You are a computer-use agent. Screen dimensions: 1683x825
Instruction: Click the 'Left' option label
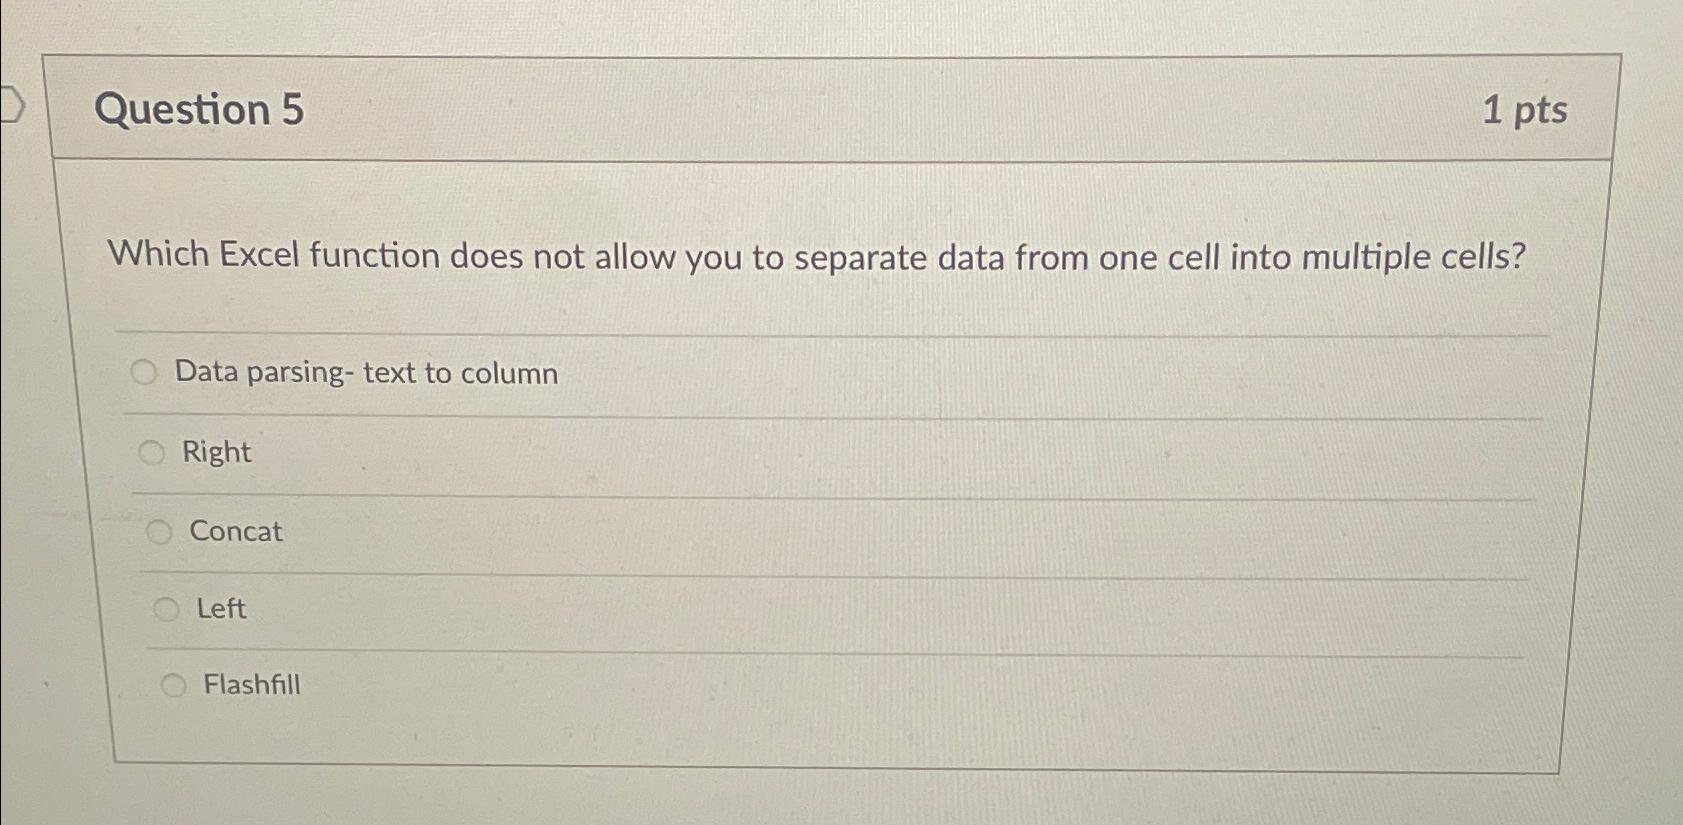[x=221, y=608]
